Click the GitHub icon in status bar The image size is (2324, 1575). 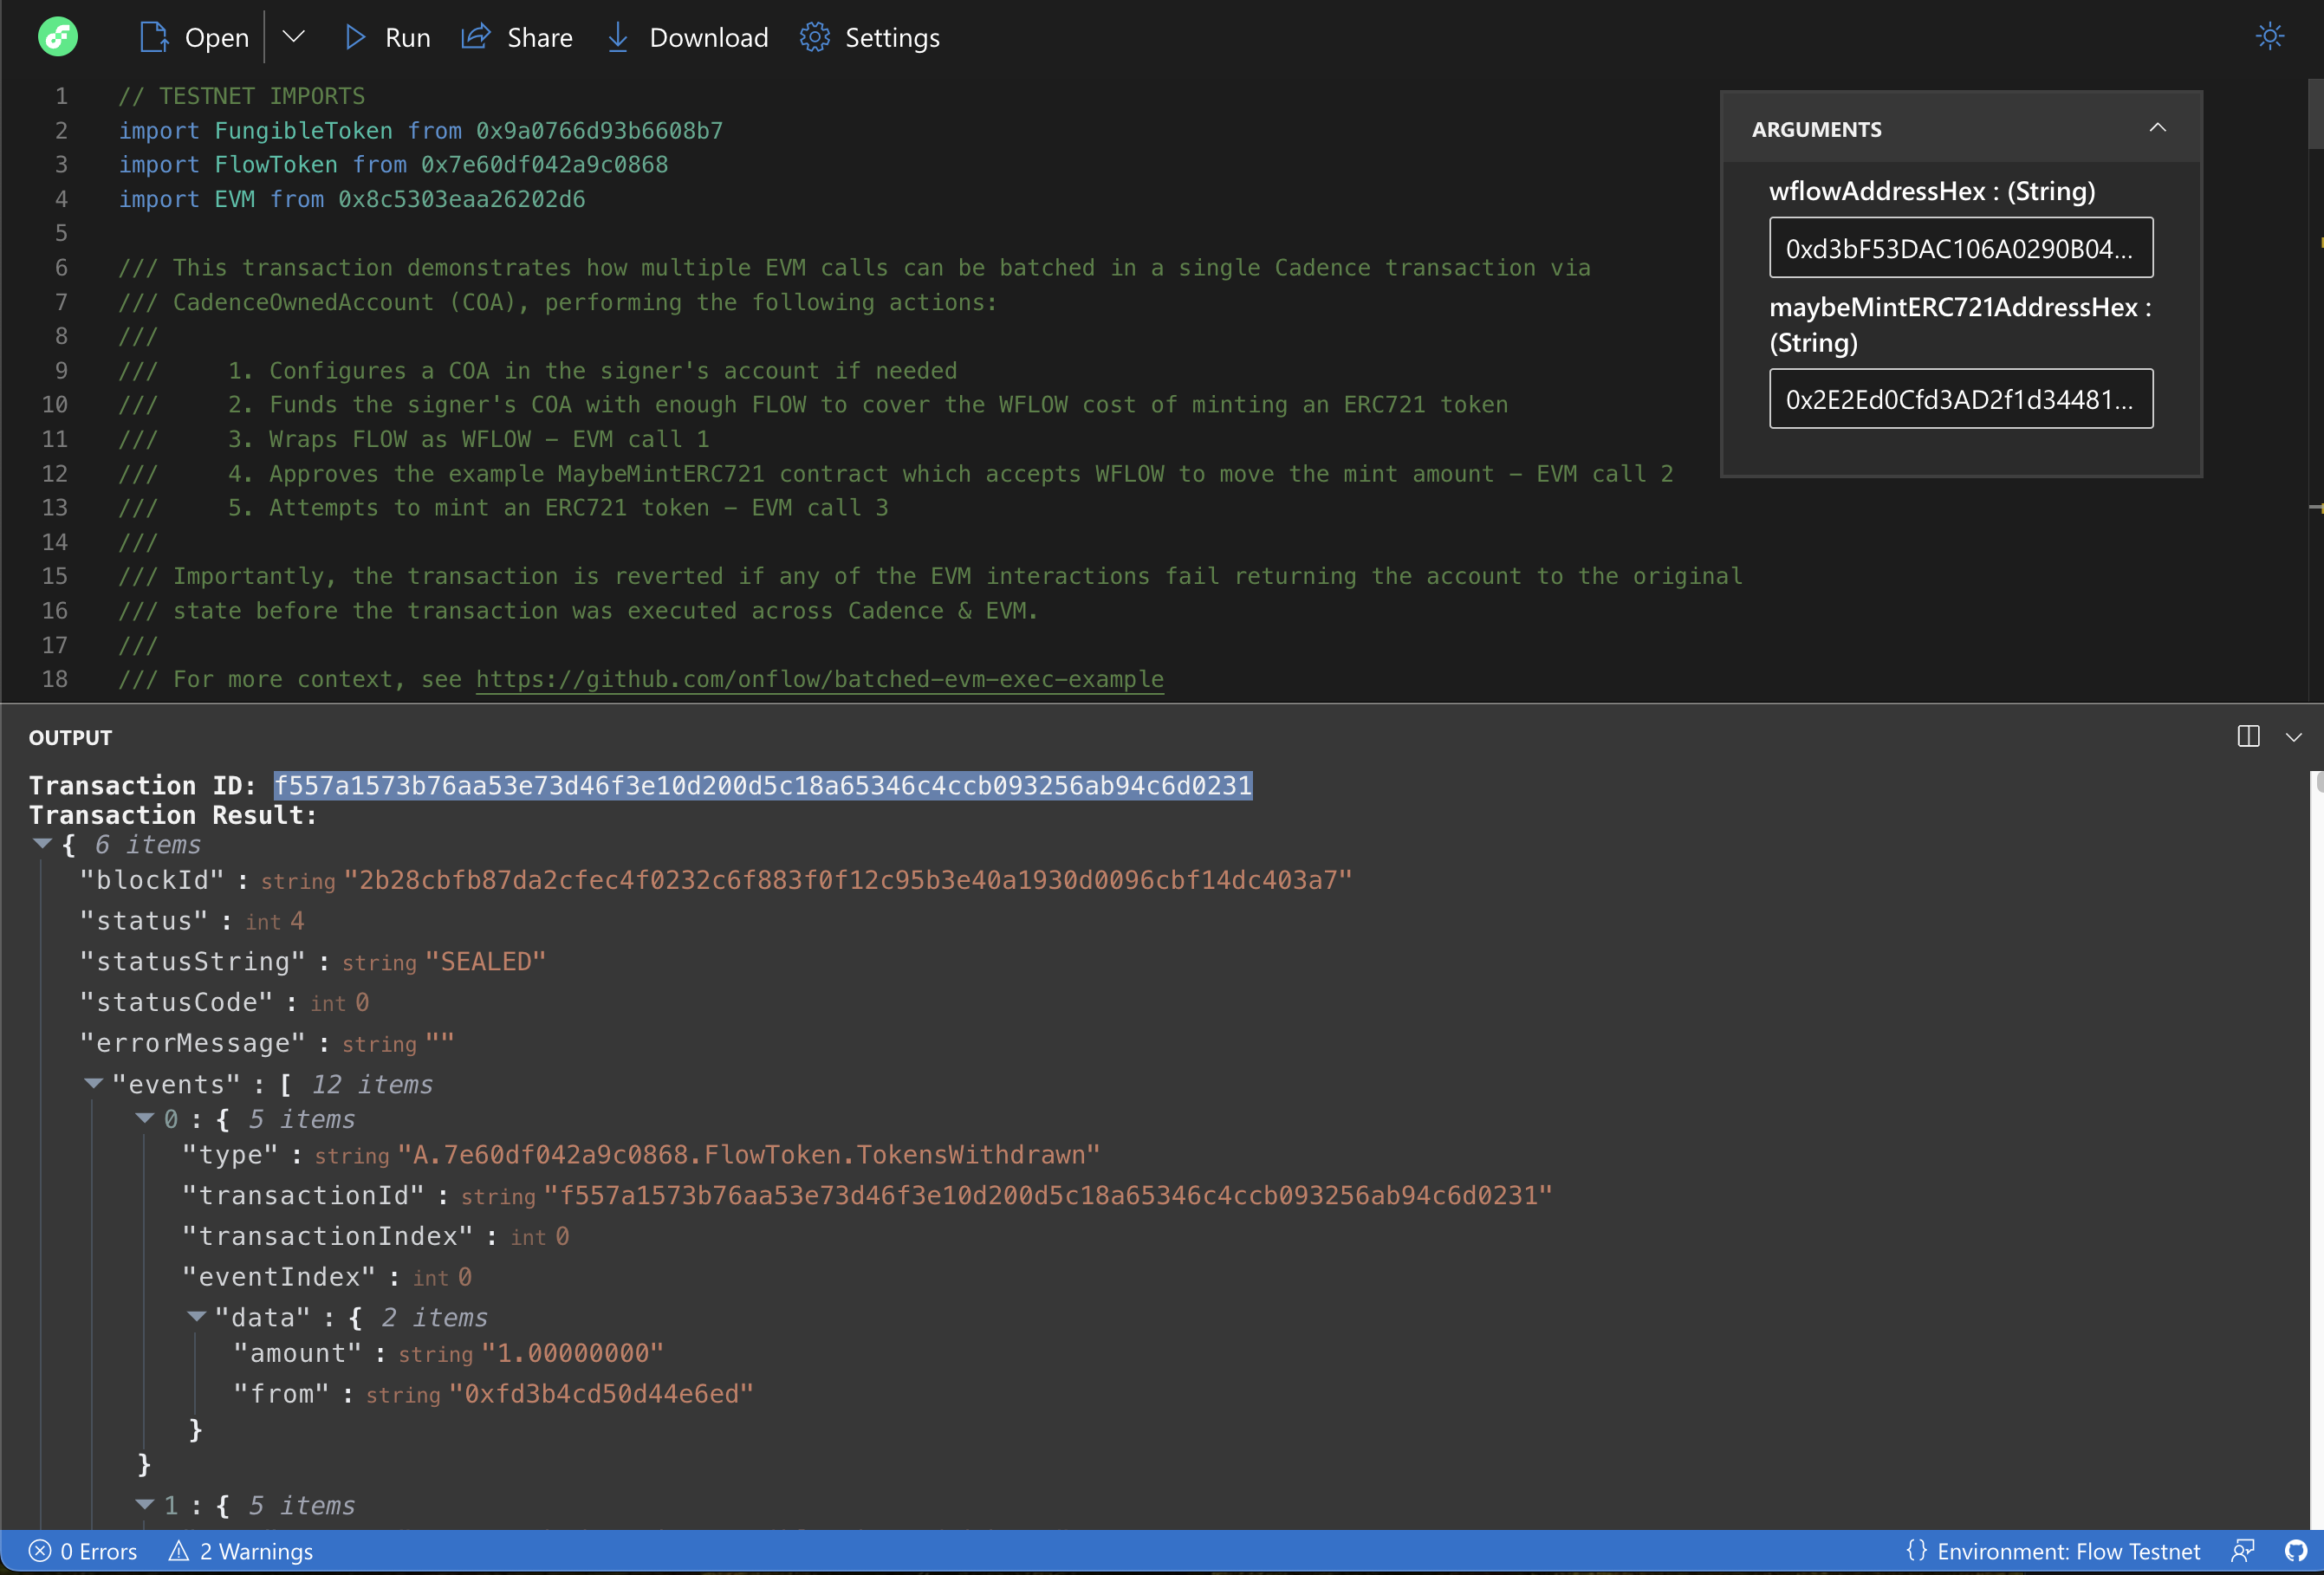pos(2295,1549)
